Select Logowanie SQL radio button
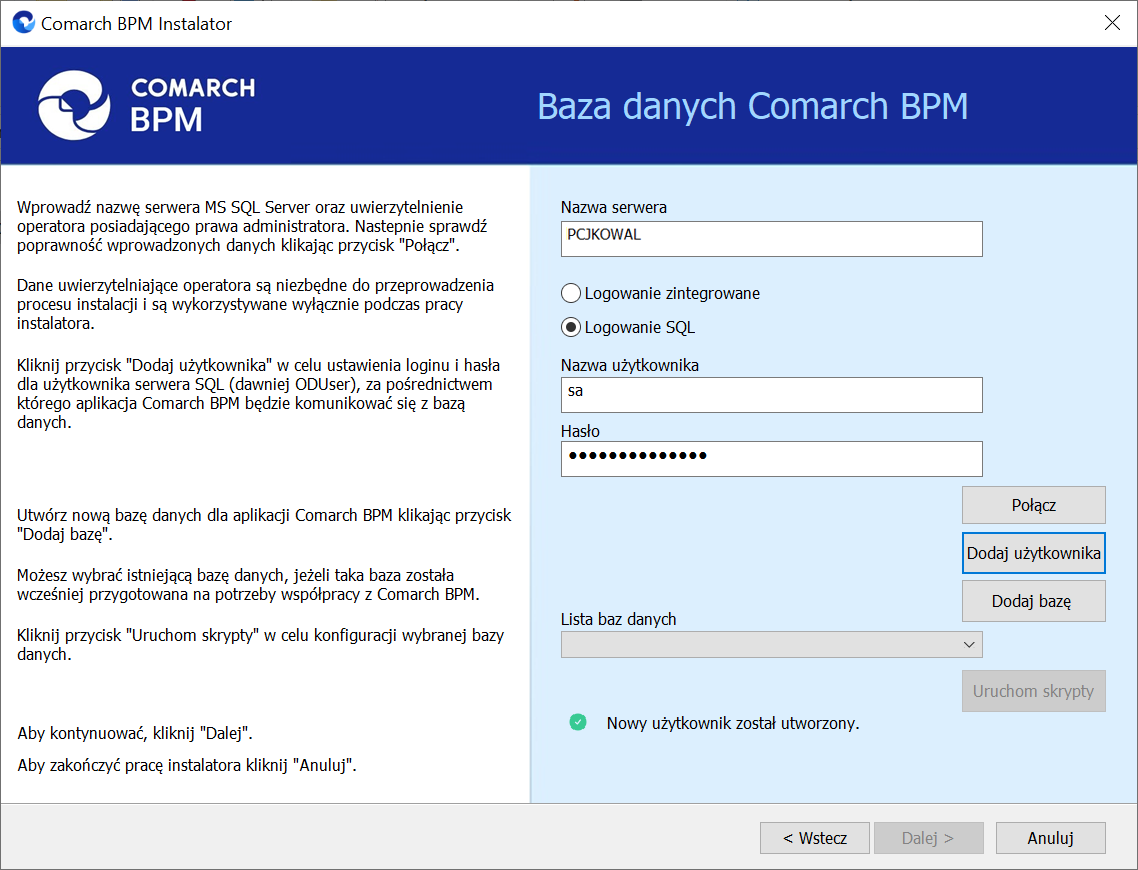1138x870 pixels. pyautogui.click(x=571, y=327)
